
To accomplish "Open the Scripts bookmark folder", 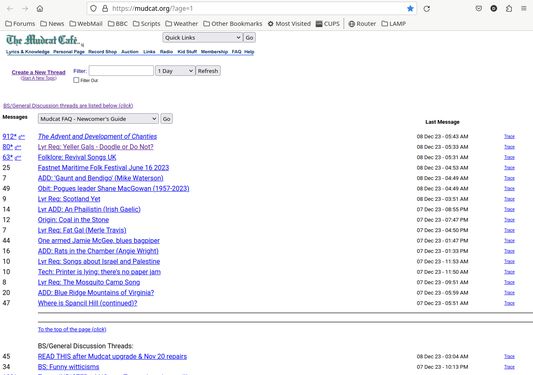I will pos(147,23).
